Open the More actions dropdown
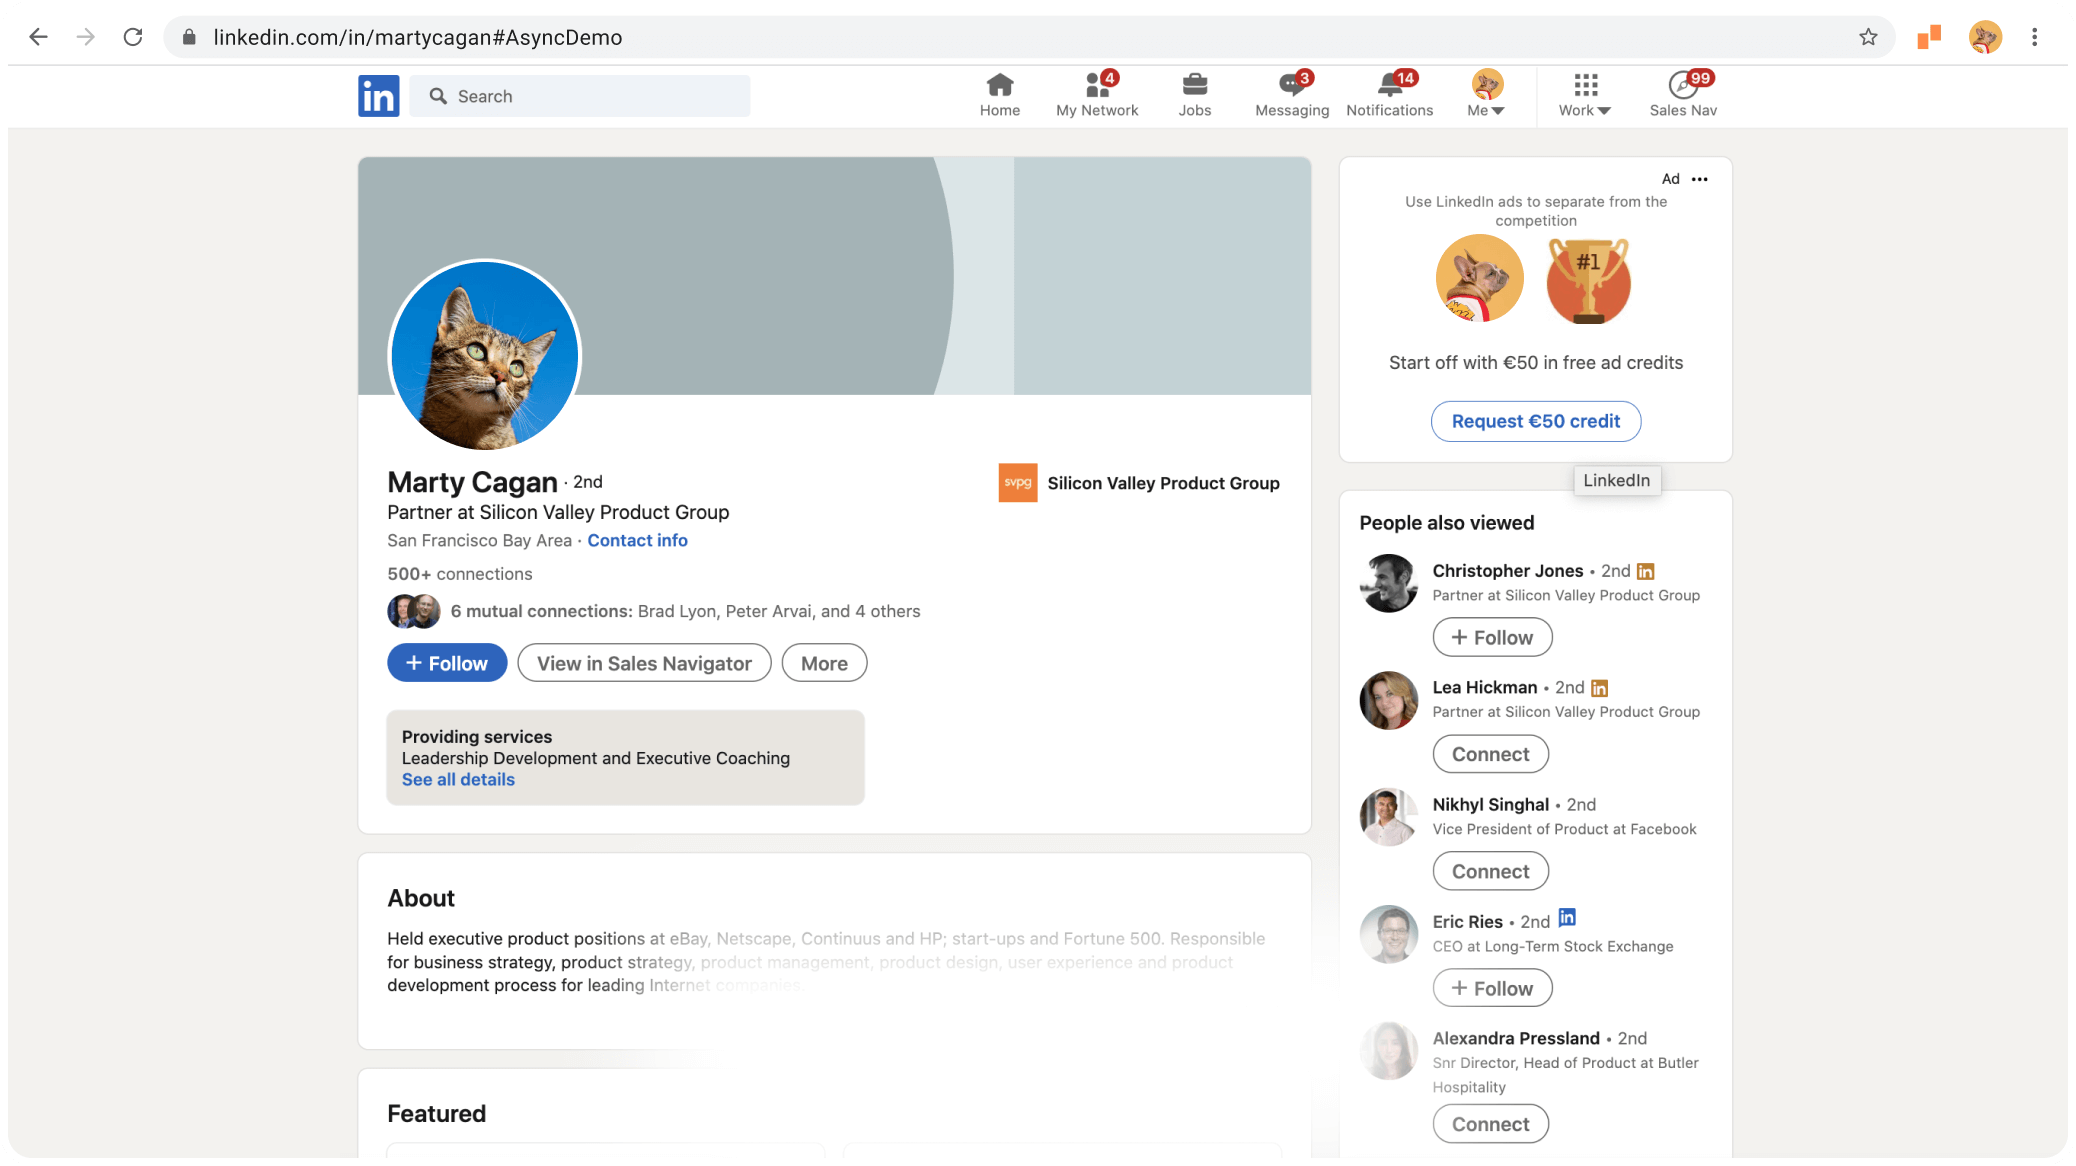Image resolution: width=2076 pixels, height=1166 pixels. (823, 663)
